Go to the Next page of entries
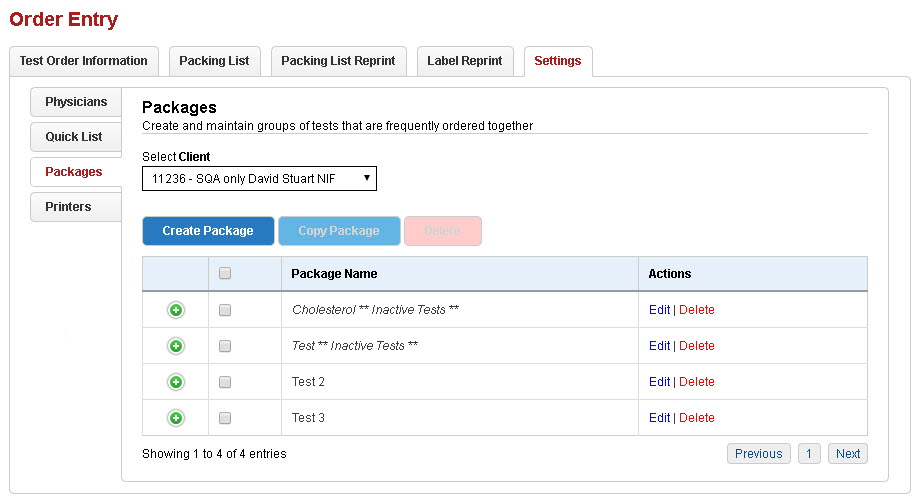The image size is (920, 502). pyautogui.click(x=848, y=454)
